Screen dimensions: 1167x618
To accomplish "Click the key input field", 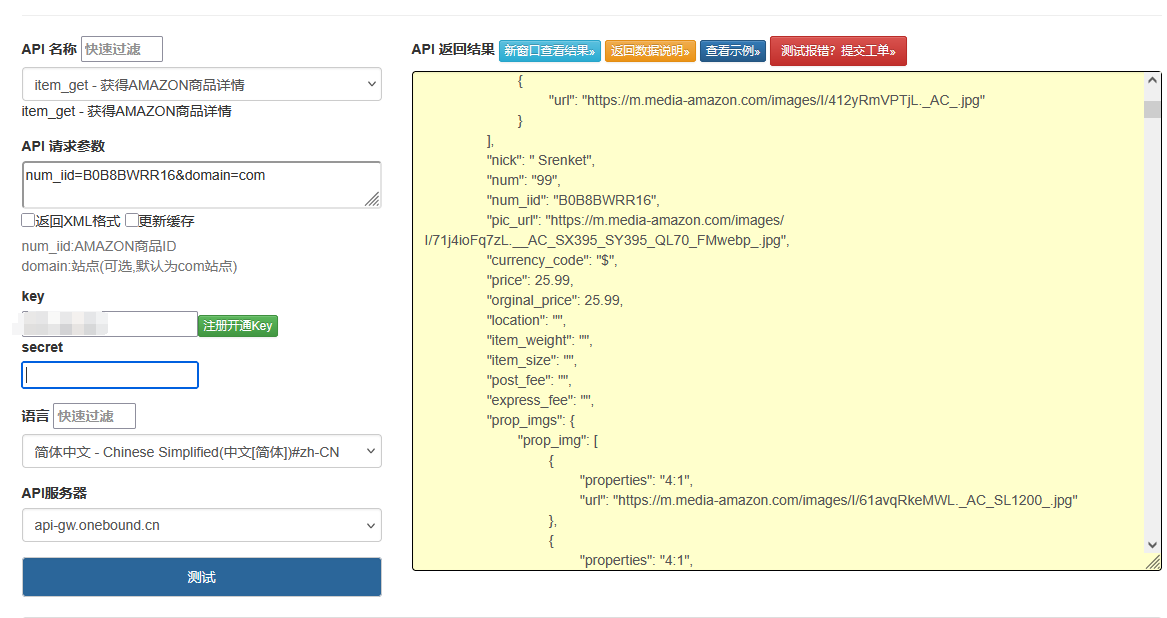I will (109, 324).
